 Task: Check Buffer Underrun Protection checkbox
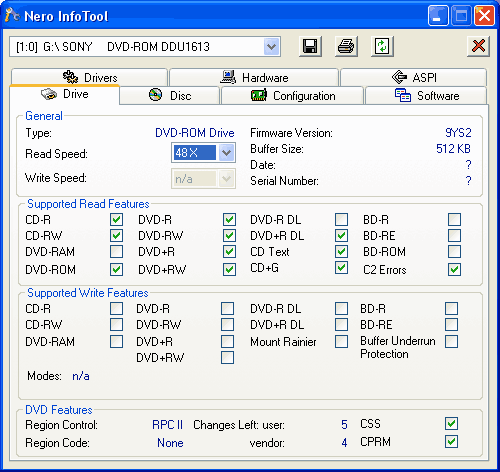pyautogui.click(x=451, y=341)
